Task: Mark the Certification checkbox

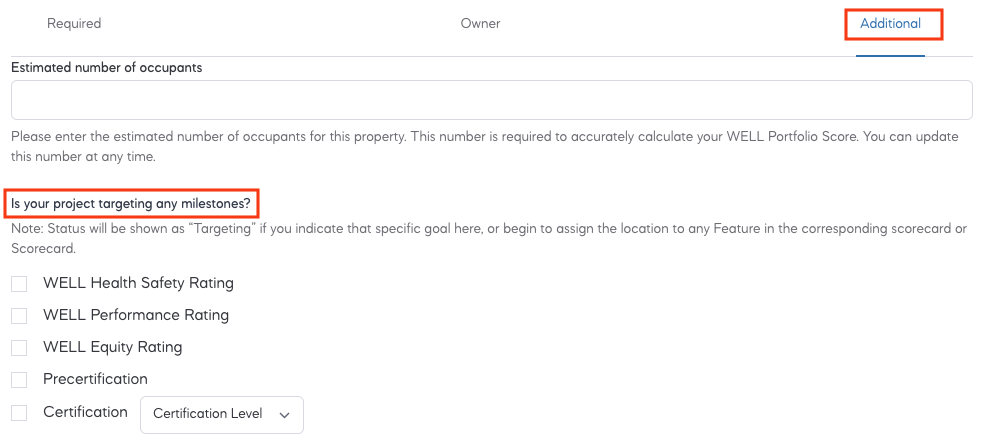Action: coord(19,412)
